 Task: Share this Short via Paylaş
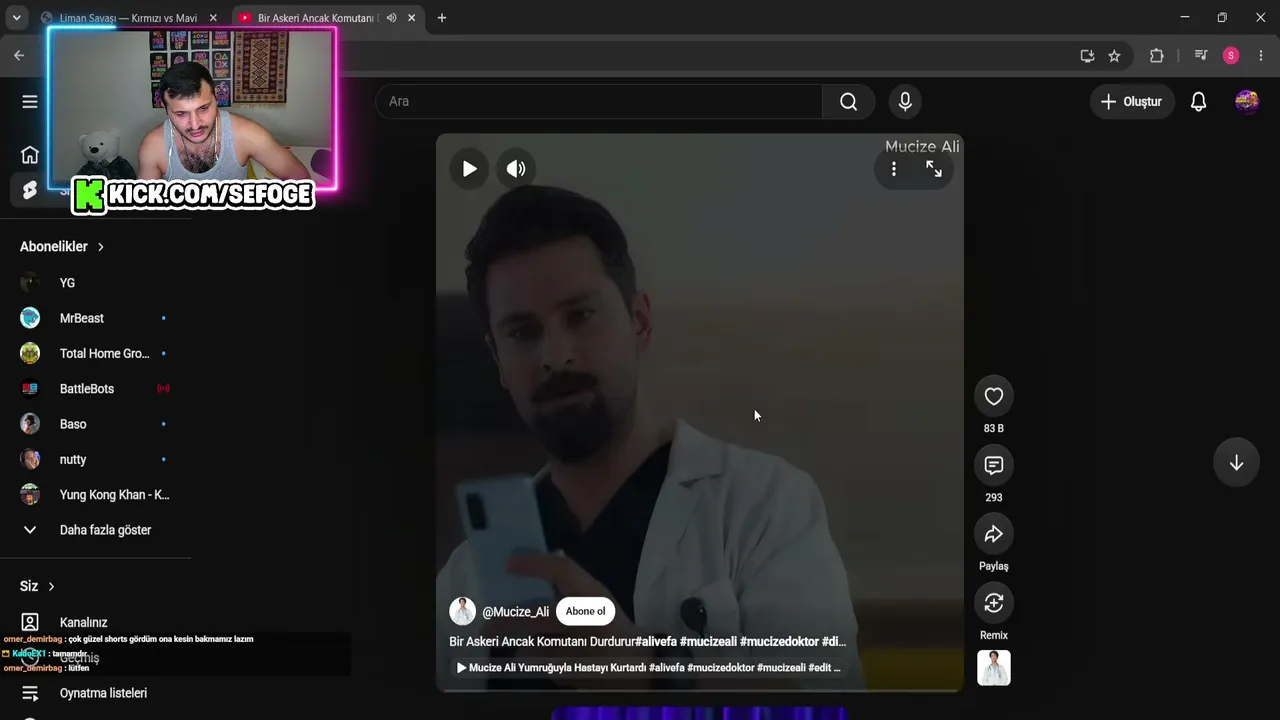pos(994,535)
